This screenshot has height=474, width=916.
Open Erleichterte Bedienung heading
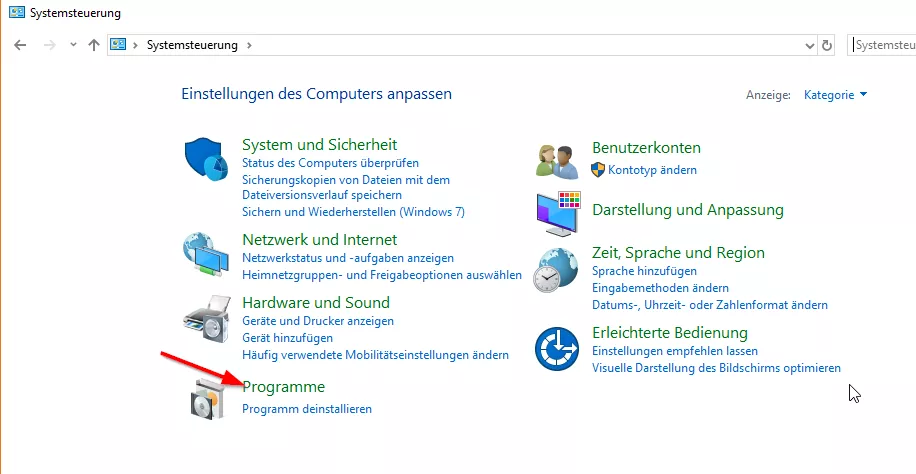[669, 333]
